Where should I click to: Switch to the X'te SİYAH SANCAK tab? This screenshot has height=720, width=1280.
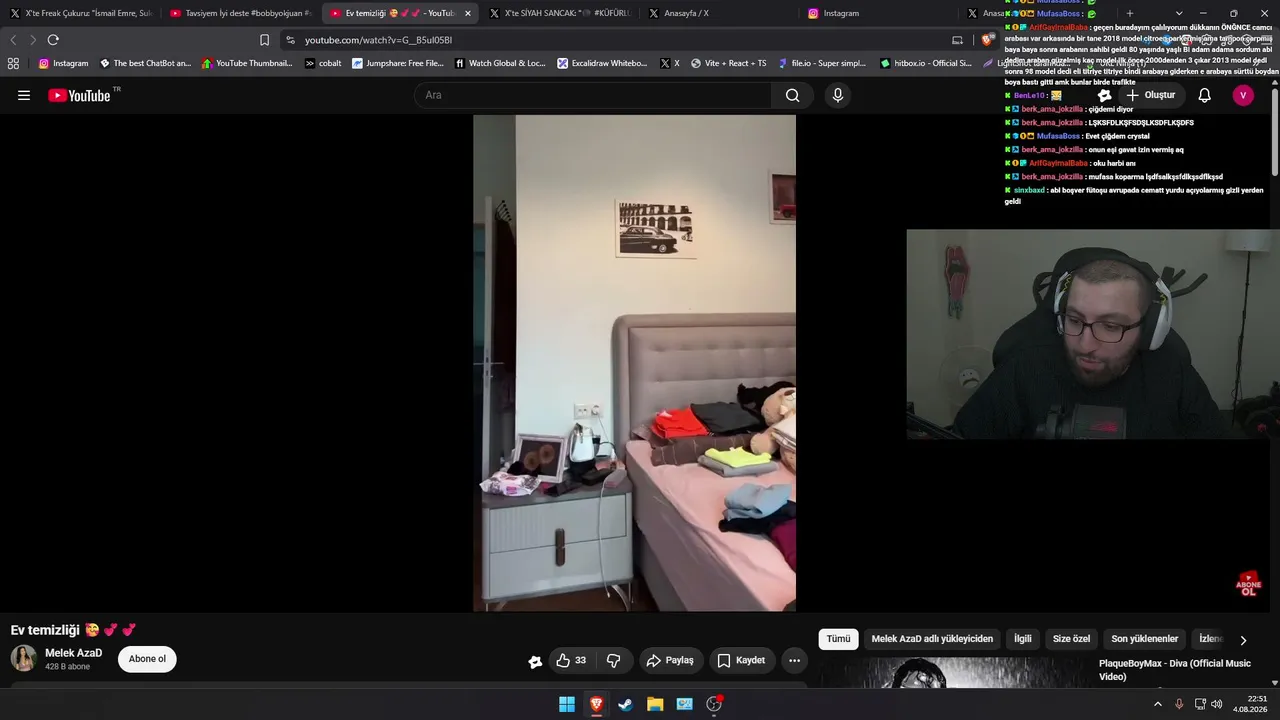click(560, 13)
